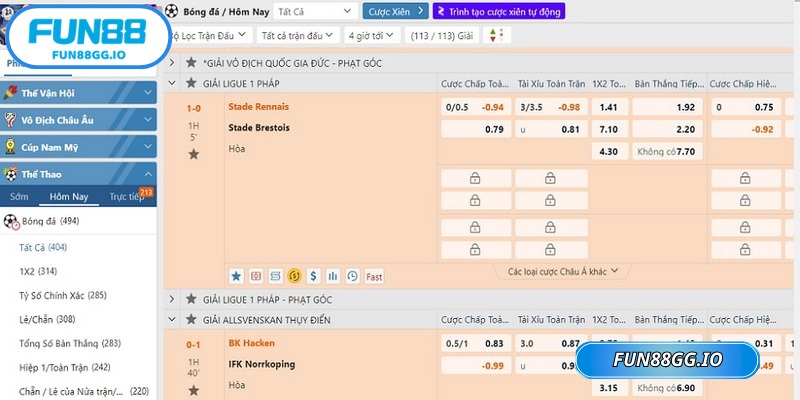Open the Tất cả trận đấu dropdown
The width and height of the screenshot is (800, 400).
click(x=298, y=35)
